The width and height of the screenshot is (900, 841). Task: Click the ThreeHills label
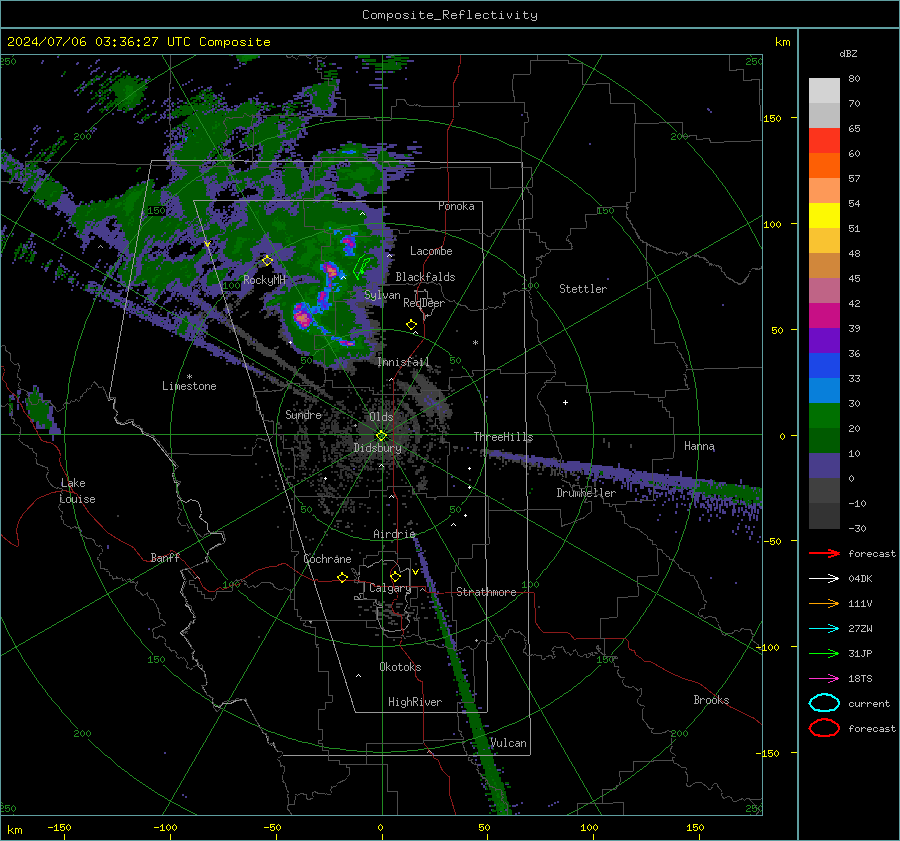[x=503, y=437]
